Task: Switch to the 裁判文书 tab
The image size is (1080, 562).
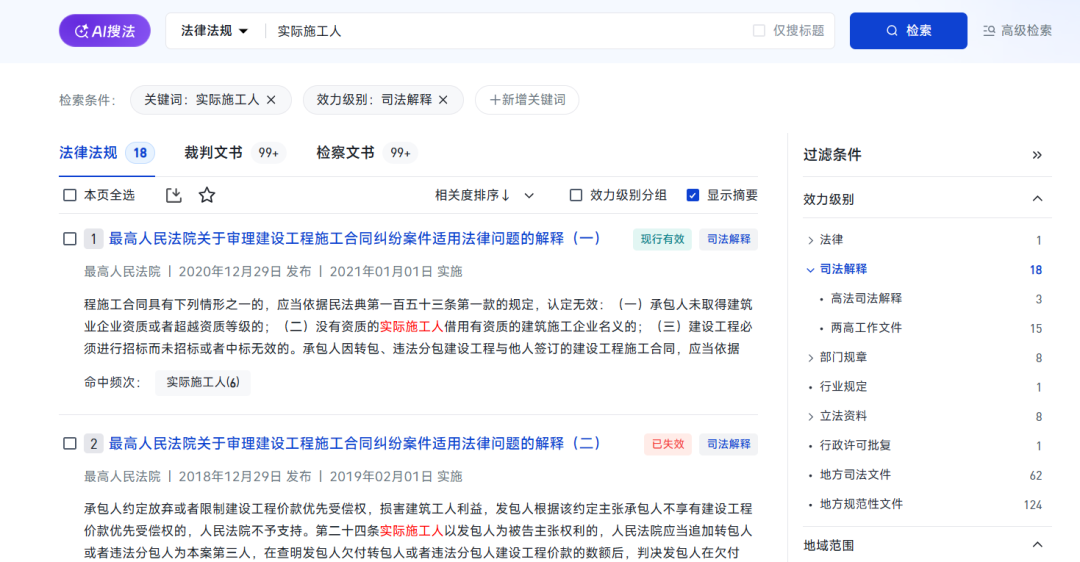Action: (x=233, y=153)
